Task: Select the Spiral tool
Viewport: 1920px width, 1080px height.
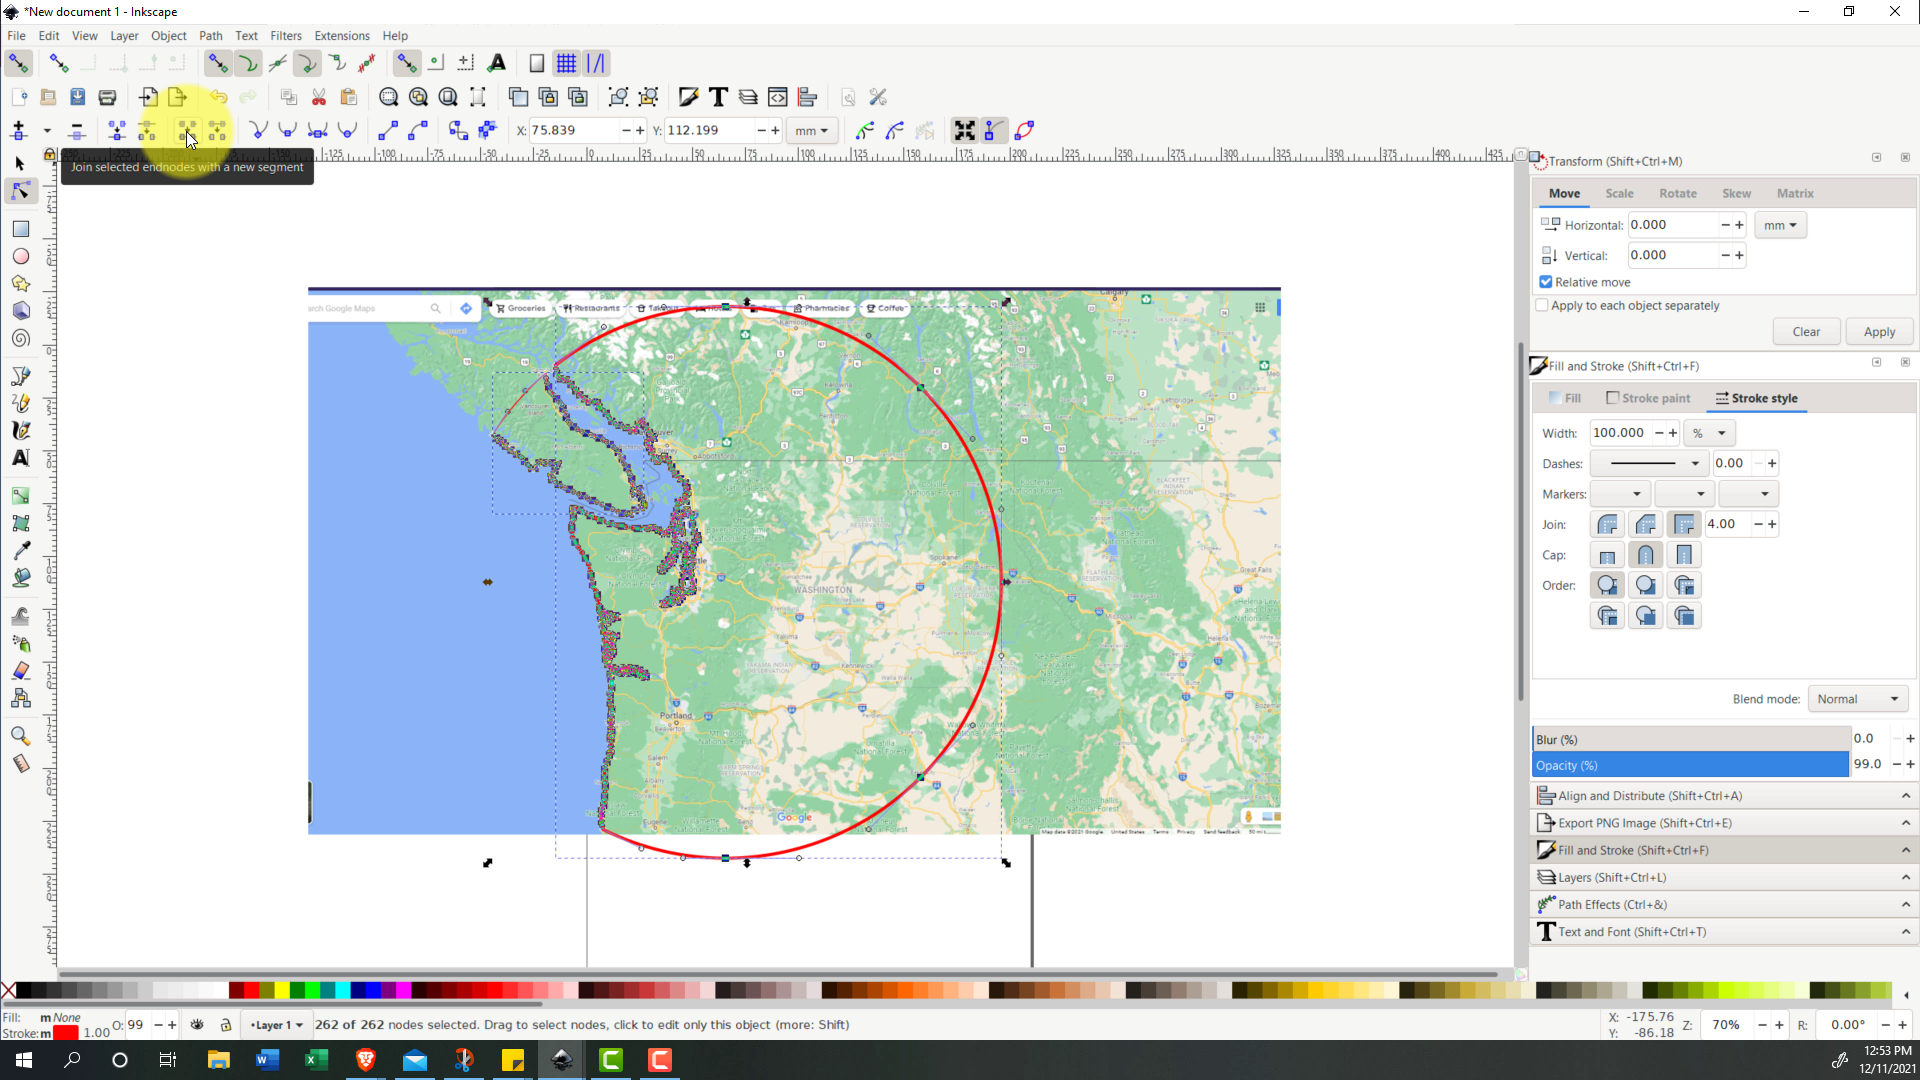Action: pos(20,339)
